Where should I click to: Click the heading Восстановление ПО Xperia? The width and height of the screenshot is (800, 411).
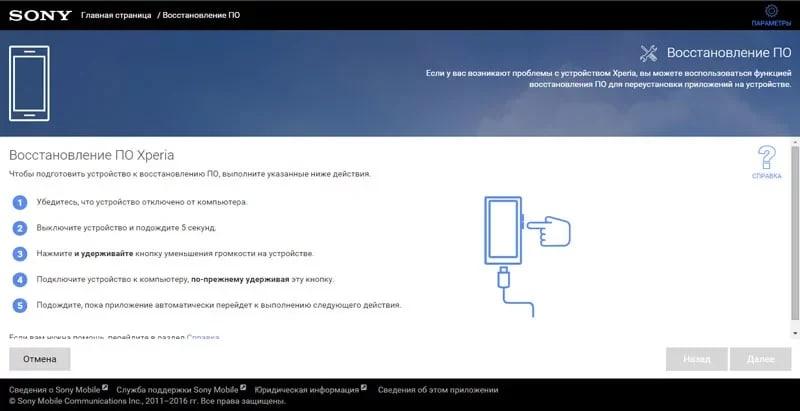point(92,155)
